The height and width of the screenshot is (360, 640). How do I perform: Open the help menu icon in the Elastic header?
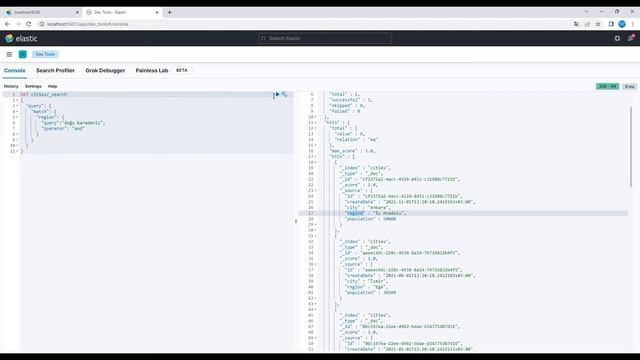(x=617, y=38)
